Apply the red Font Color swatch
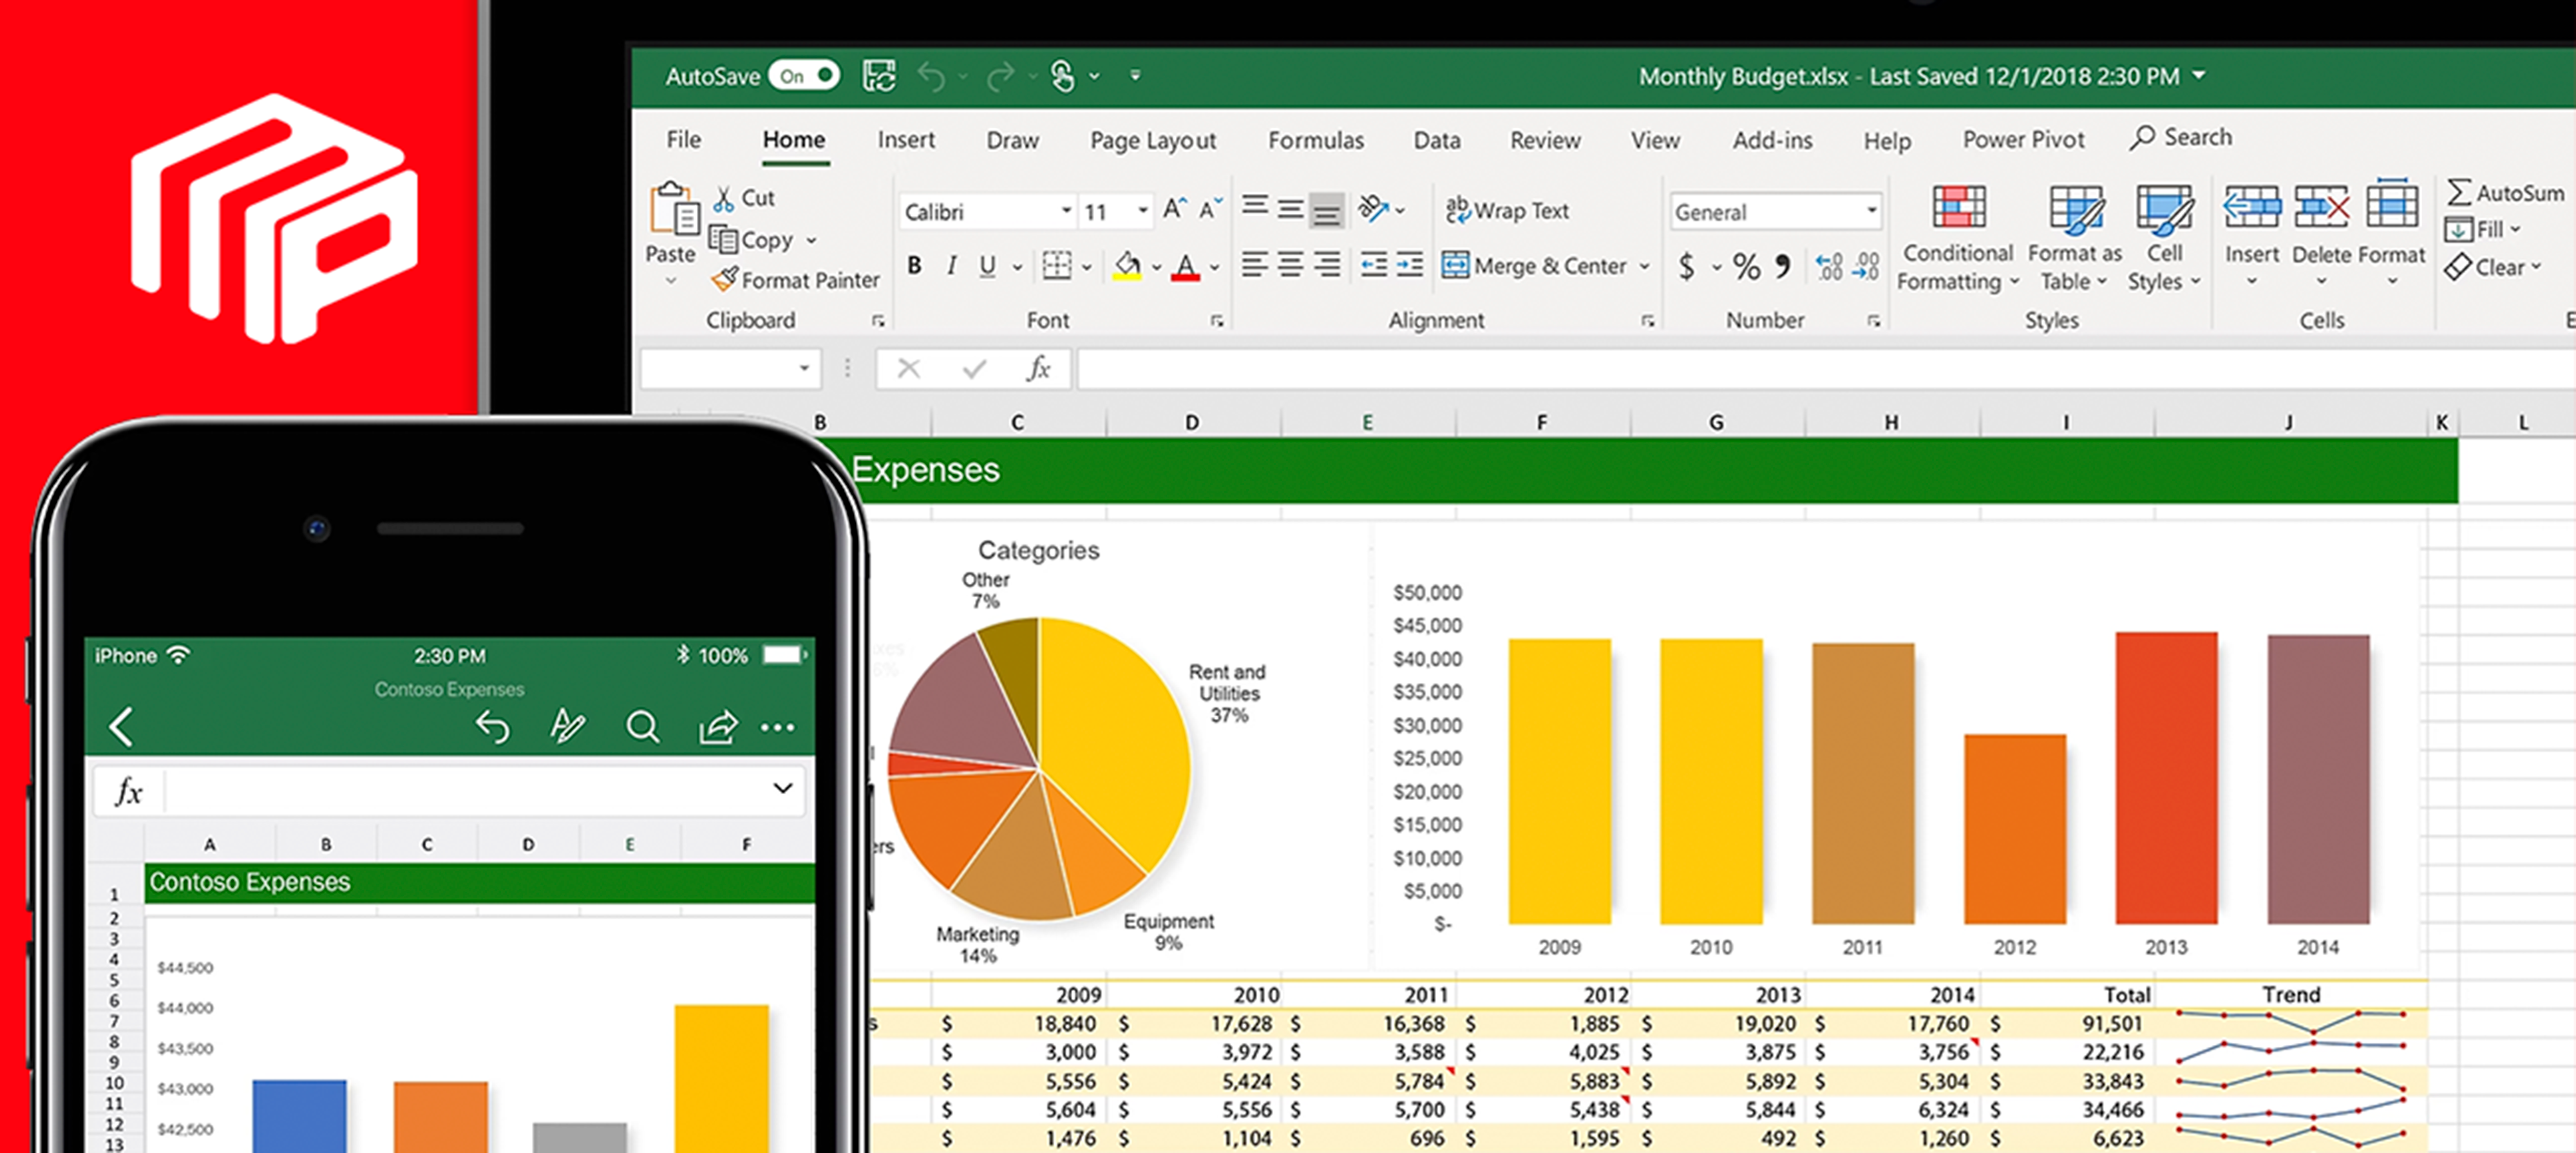This screenshot has width=2576, height=1153. tap(1185, 266)
